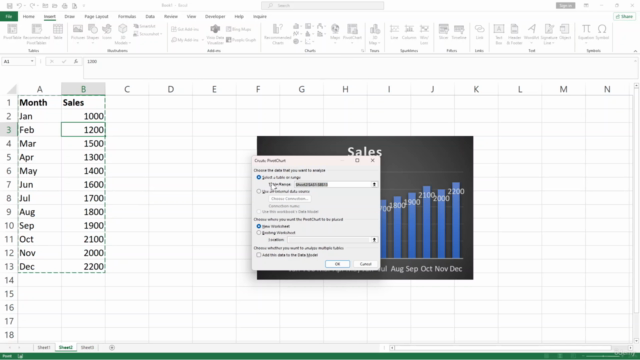This screenshot has width=640, height=360.
Task: Insert a PivotTable from the ribbon
Action: (12, 31)
